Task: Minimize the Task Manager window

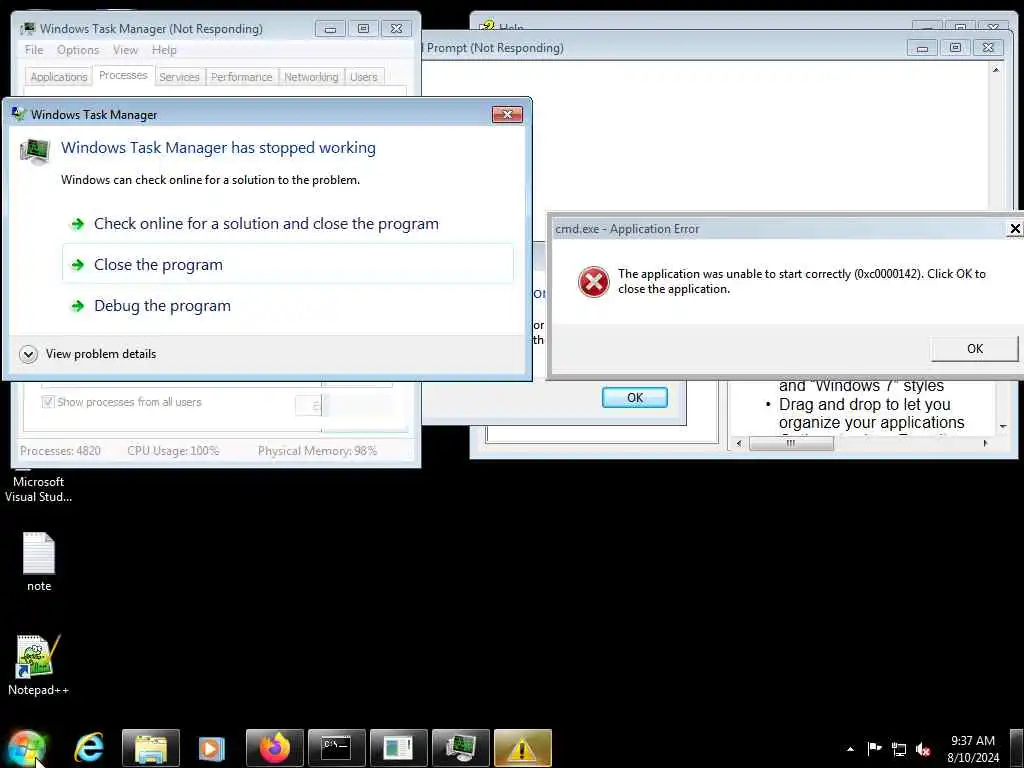Action: (x=330, y=29)
